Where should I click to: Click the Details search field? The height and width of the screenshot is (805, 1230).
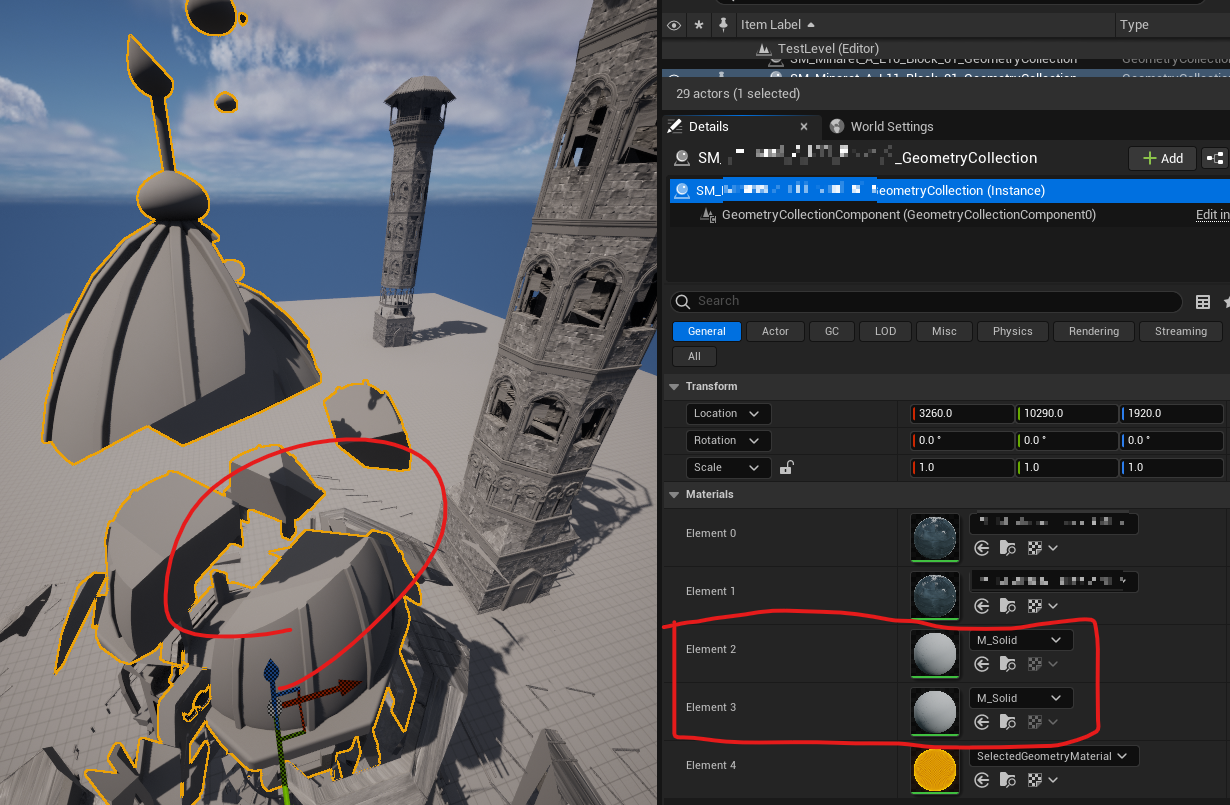click(927, 301)
